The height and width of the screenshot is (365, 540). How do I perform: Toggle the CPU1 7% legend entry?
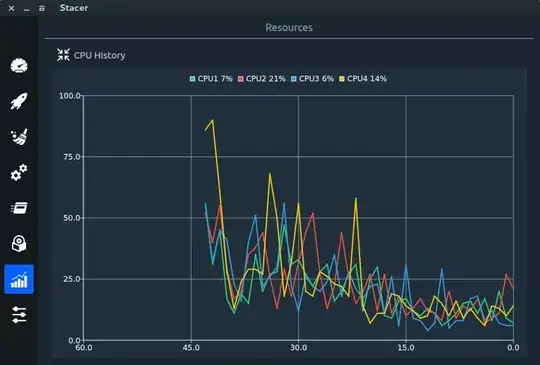211,79
